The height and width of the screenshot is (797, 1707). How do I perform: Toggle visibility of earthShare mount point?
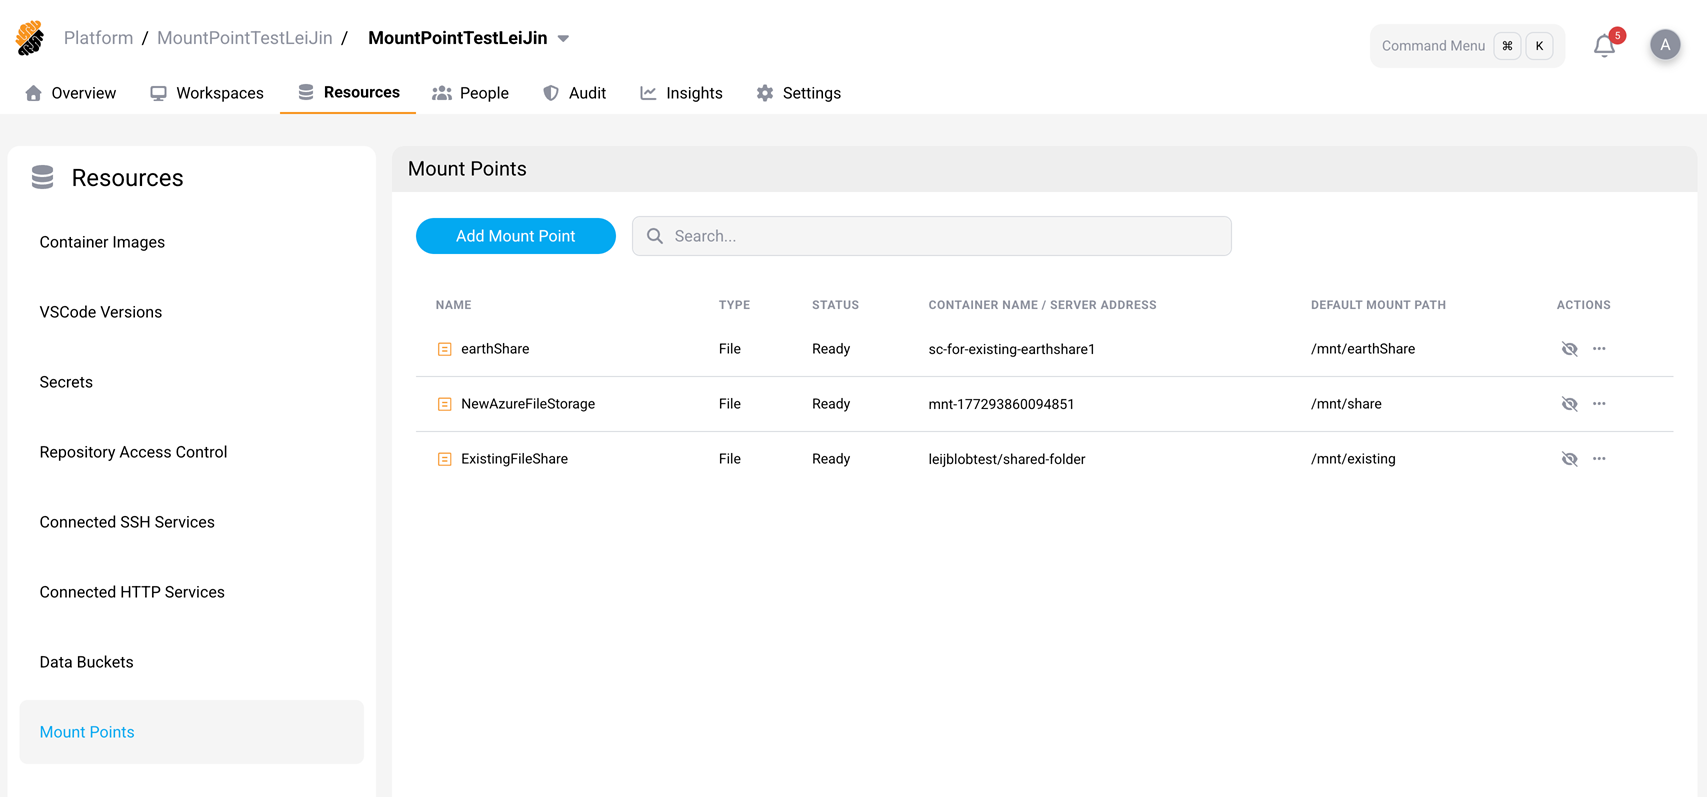1569,349
